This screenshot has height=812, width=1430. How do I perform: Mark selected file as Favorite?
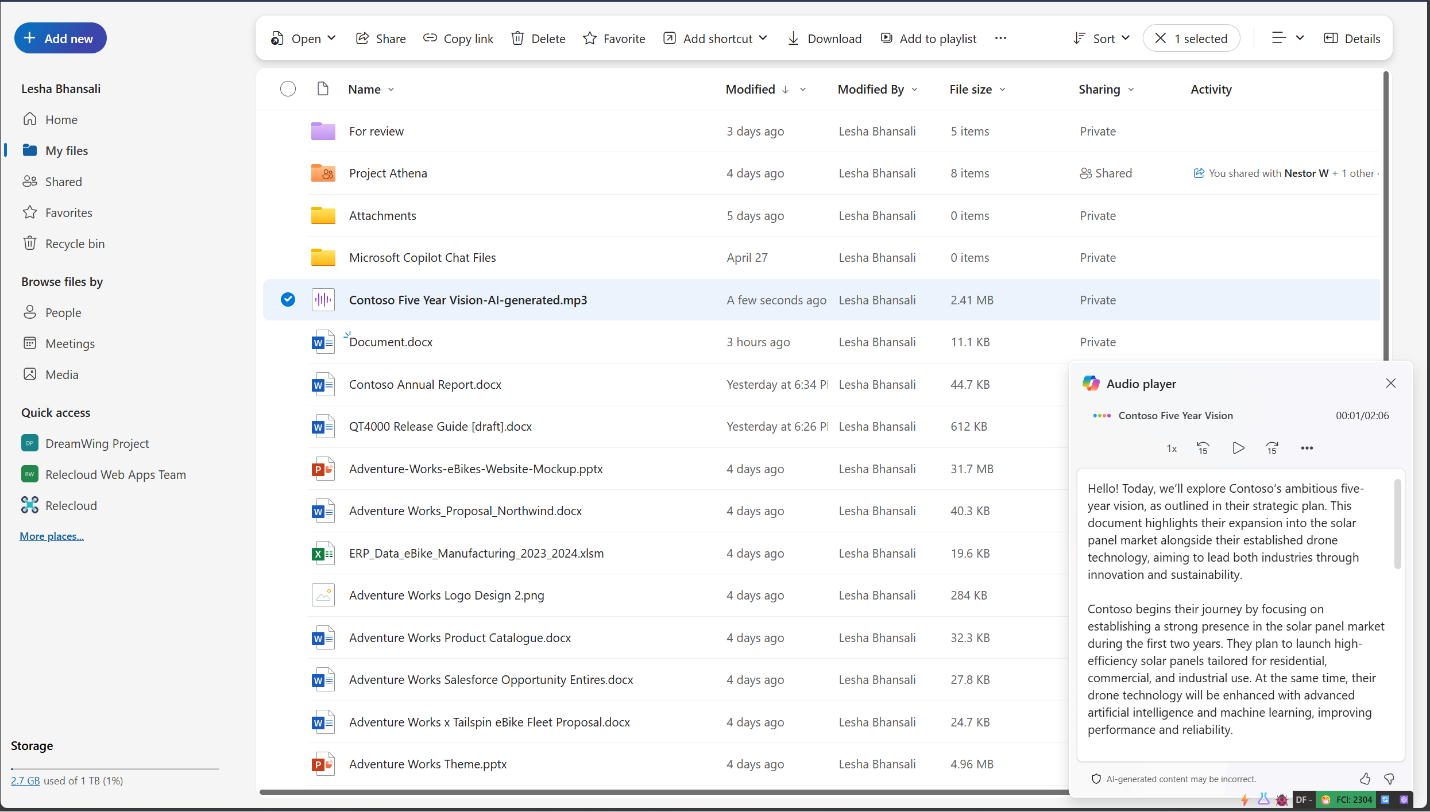coord(614,38)
